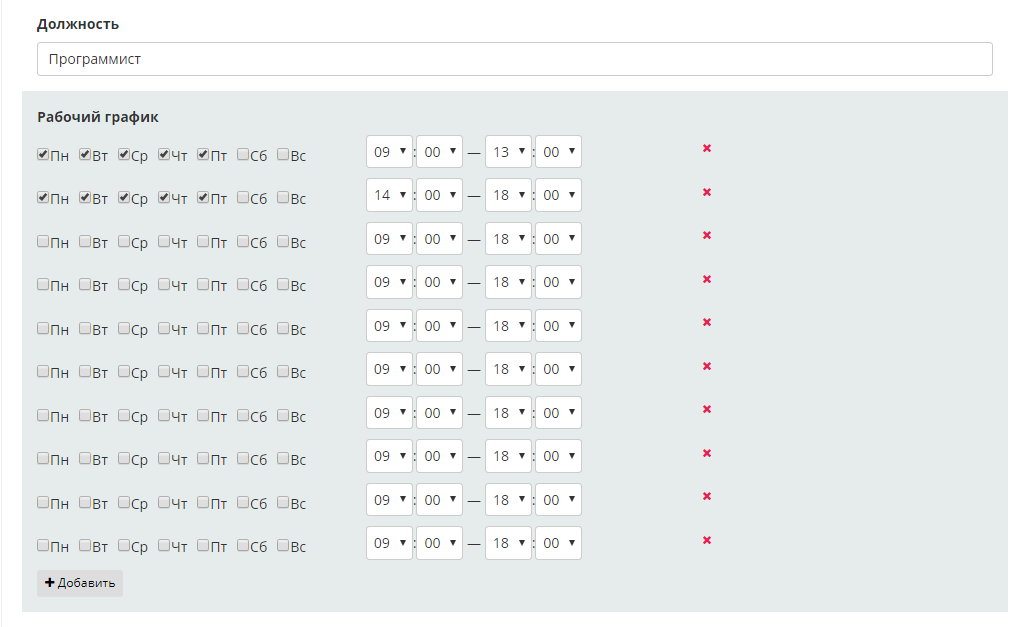
Task: Open end minutes dropdown in 14:00–18:00 row
Action: (558, 195)
